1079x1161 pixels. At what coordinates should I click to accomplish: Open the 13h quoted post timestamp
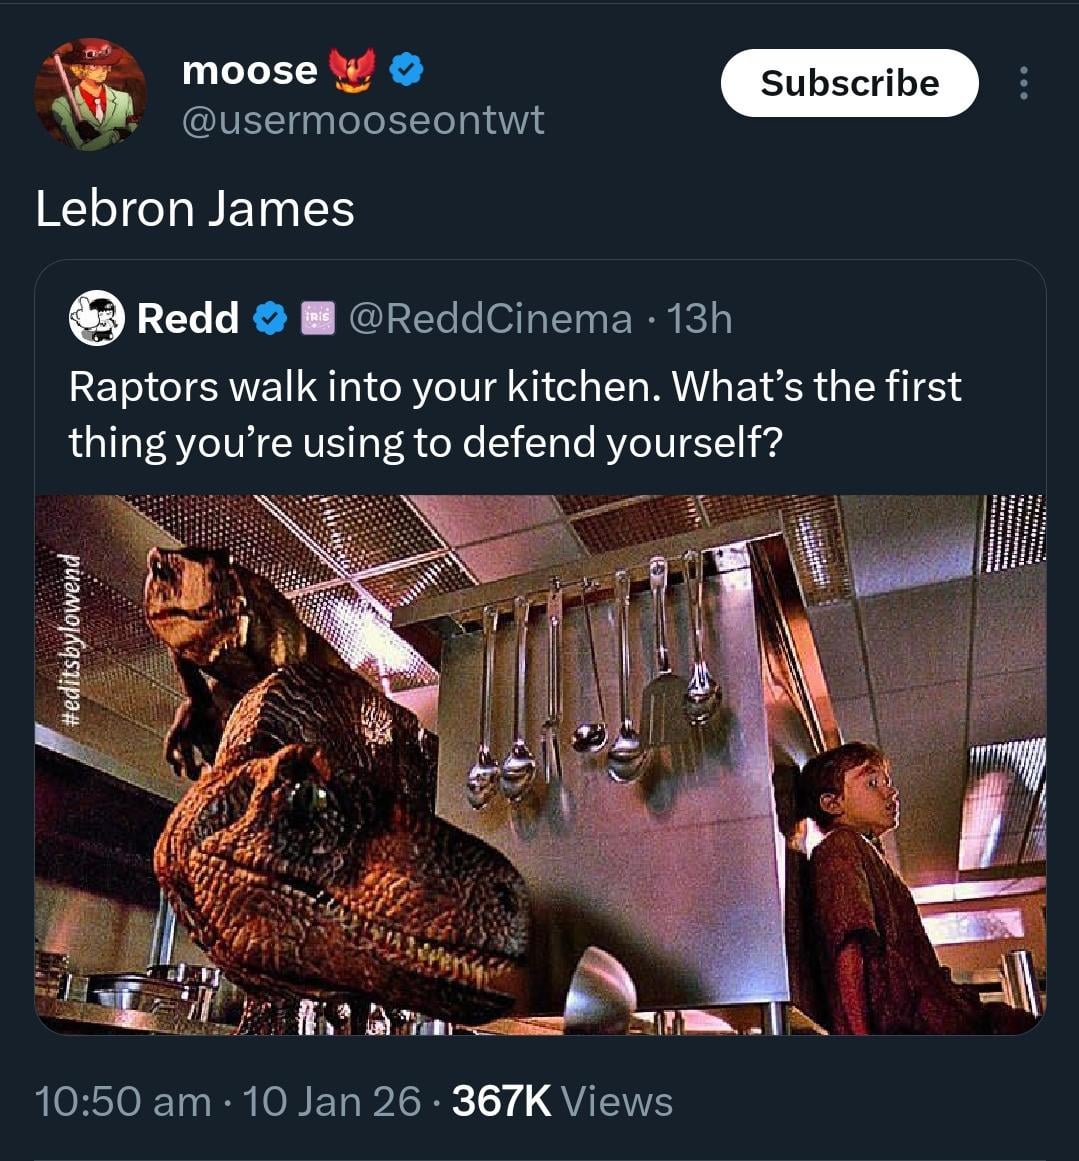point(700,319)
